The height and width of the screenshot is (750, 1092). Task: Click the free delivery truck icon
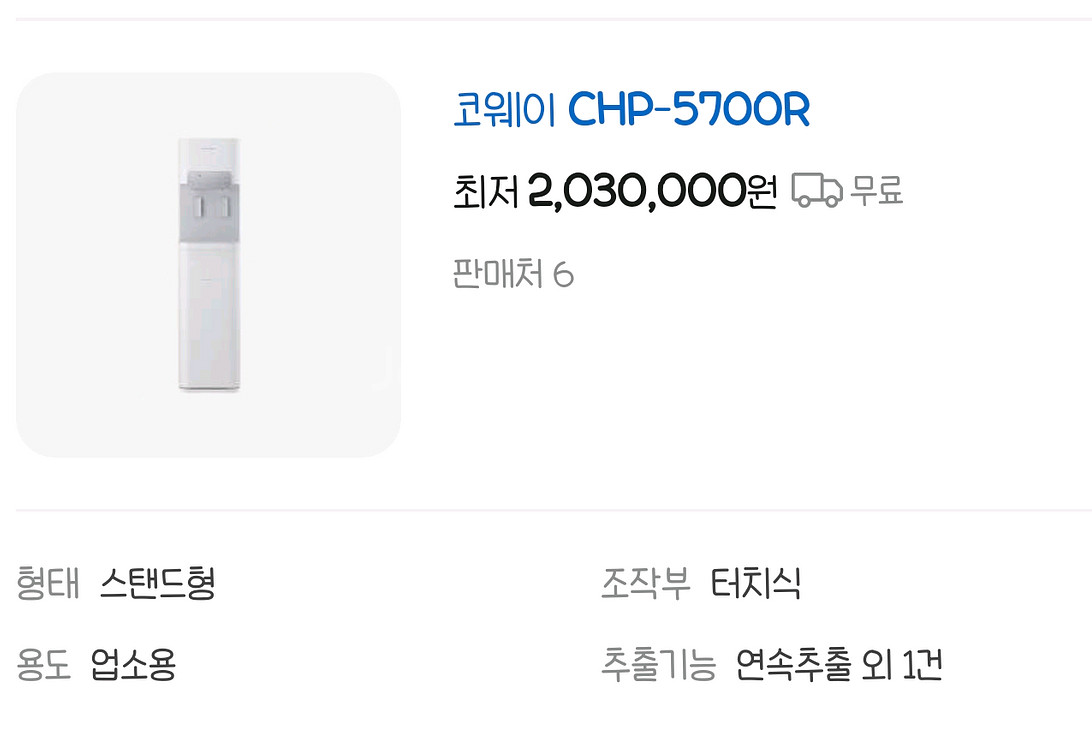(816, 189)
